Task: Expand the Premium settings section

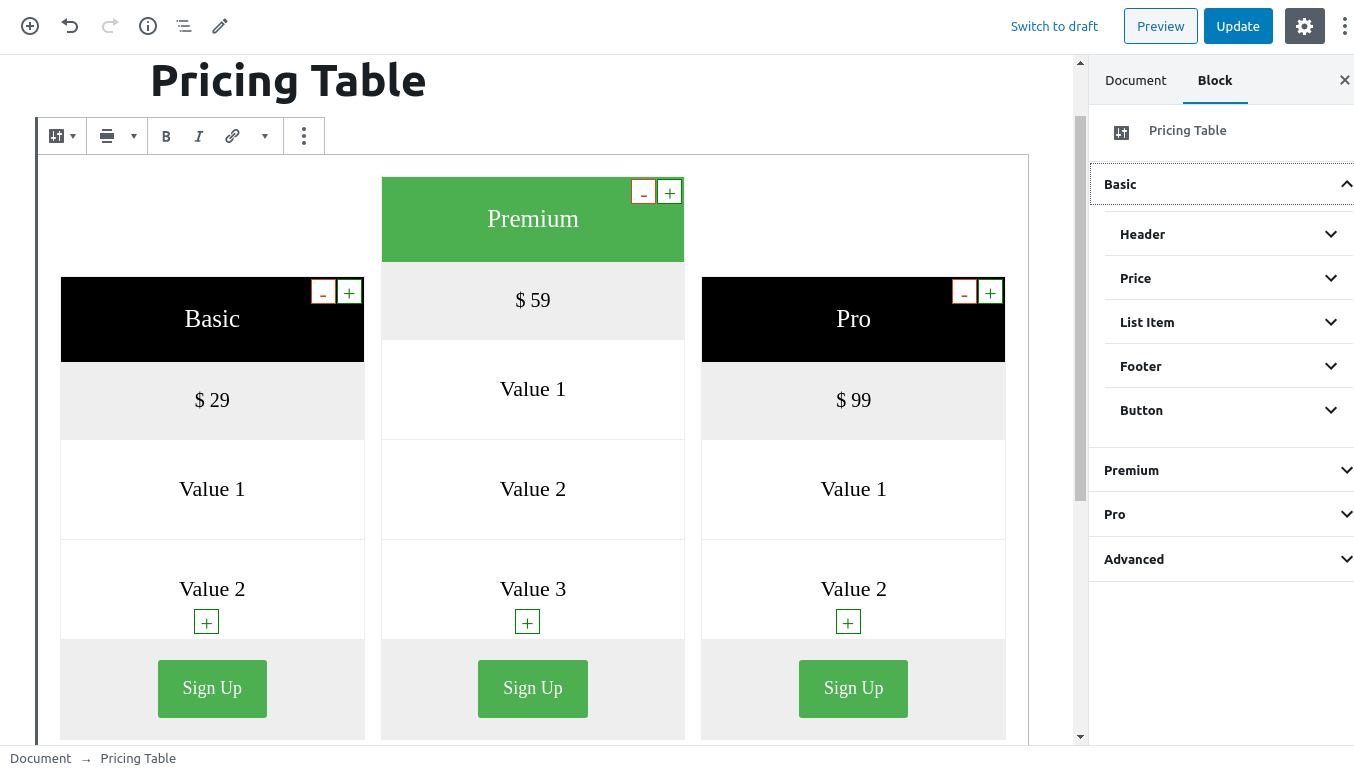Action: 1221,470
